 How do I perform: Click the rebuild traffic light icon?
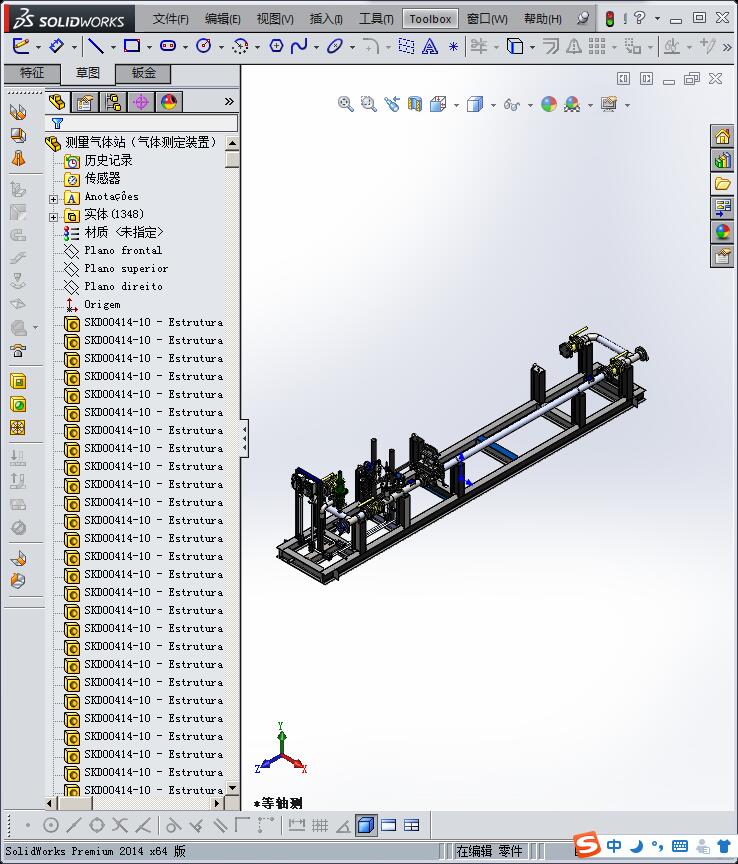(610, 19)
